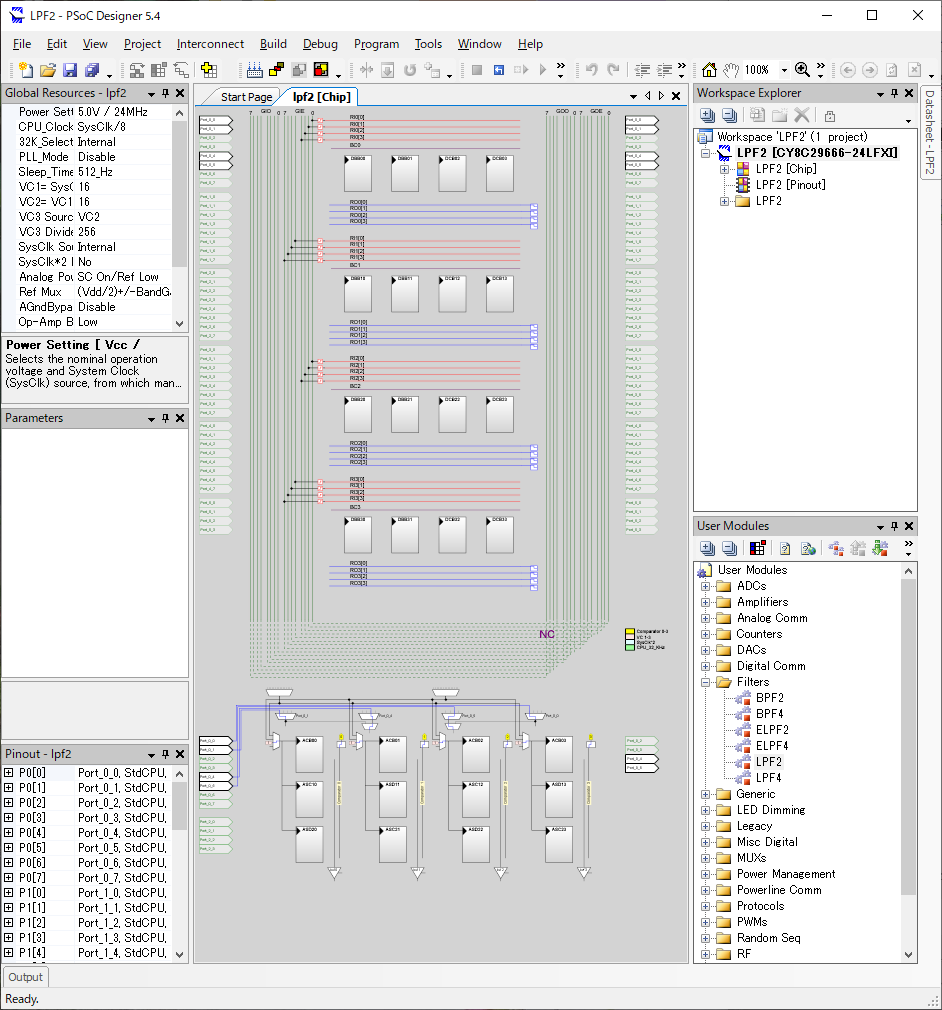Select the LPF2 filter module

point(768,761)
